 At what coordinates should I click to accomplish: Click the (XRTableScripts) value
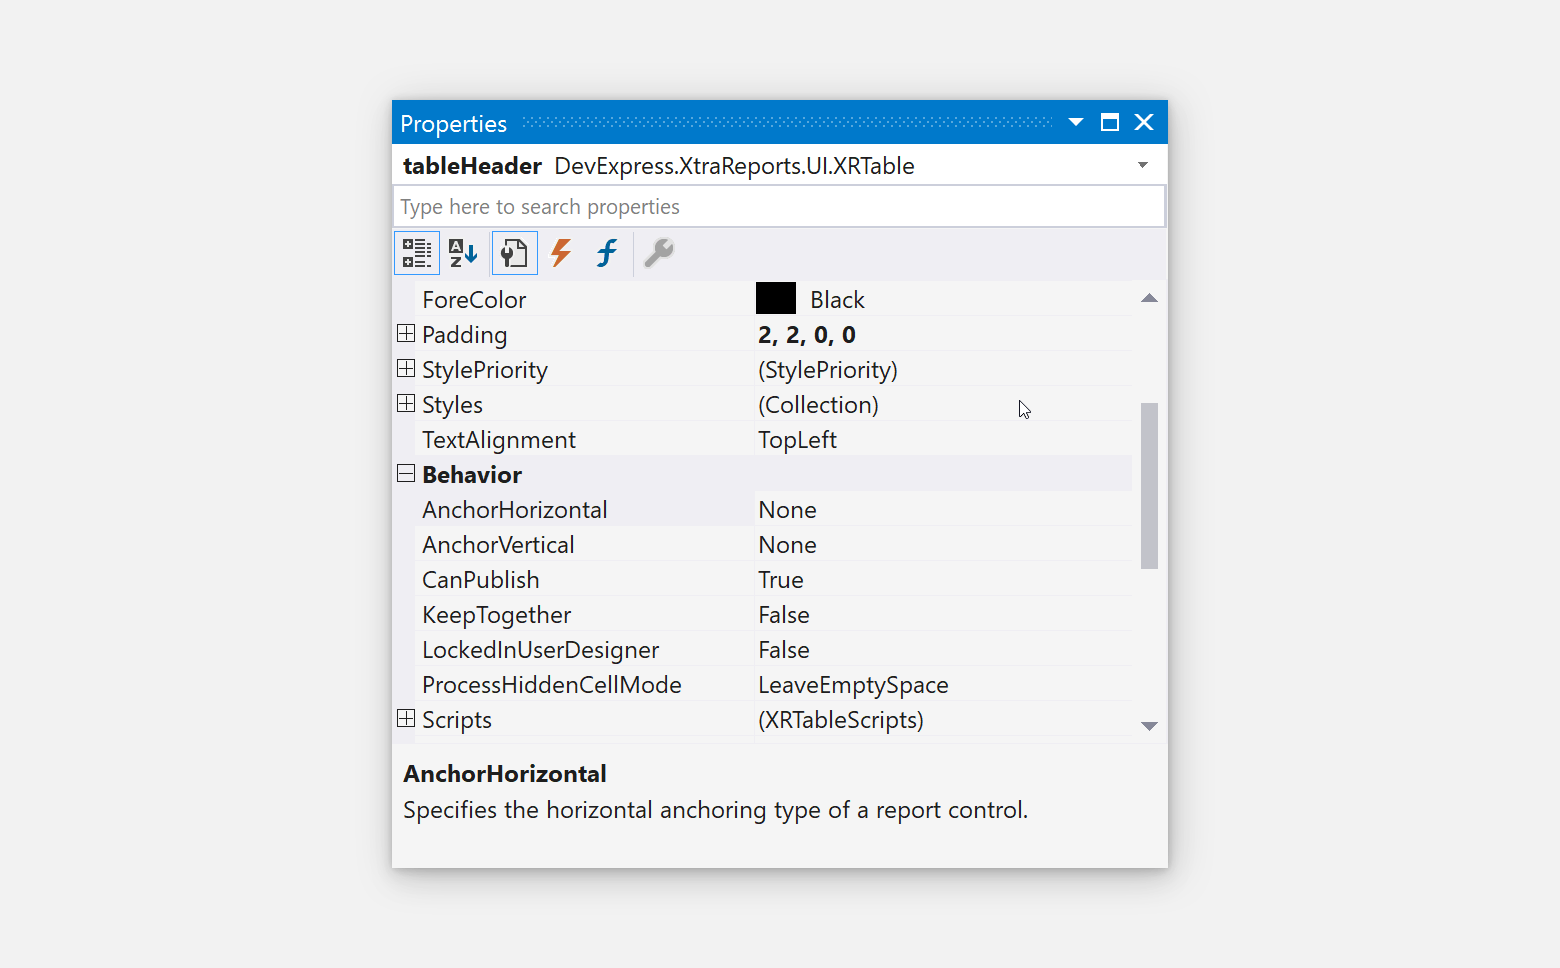click(841, 720)
